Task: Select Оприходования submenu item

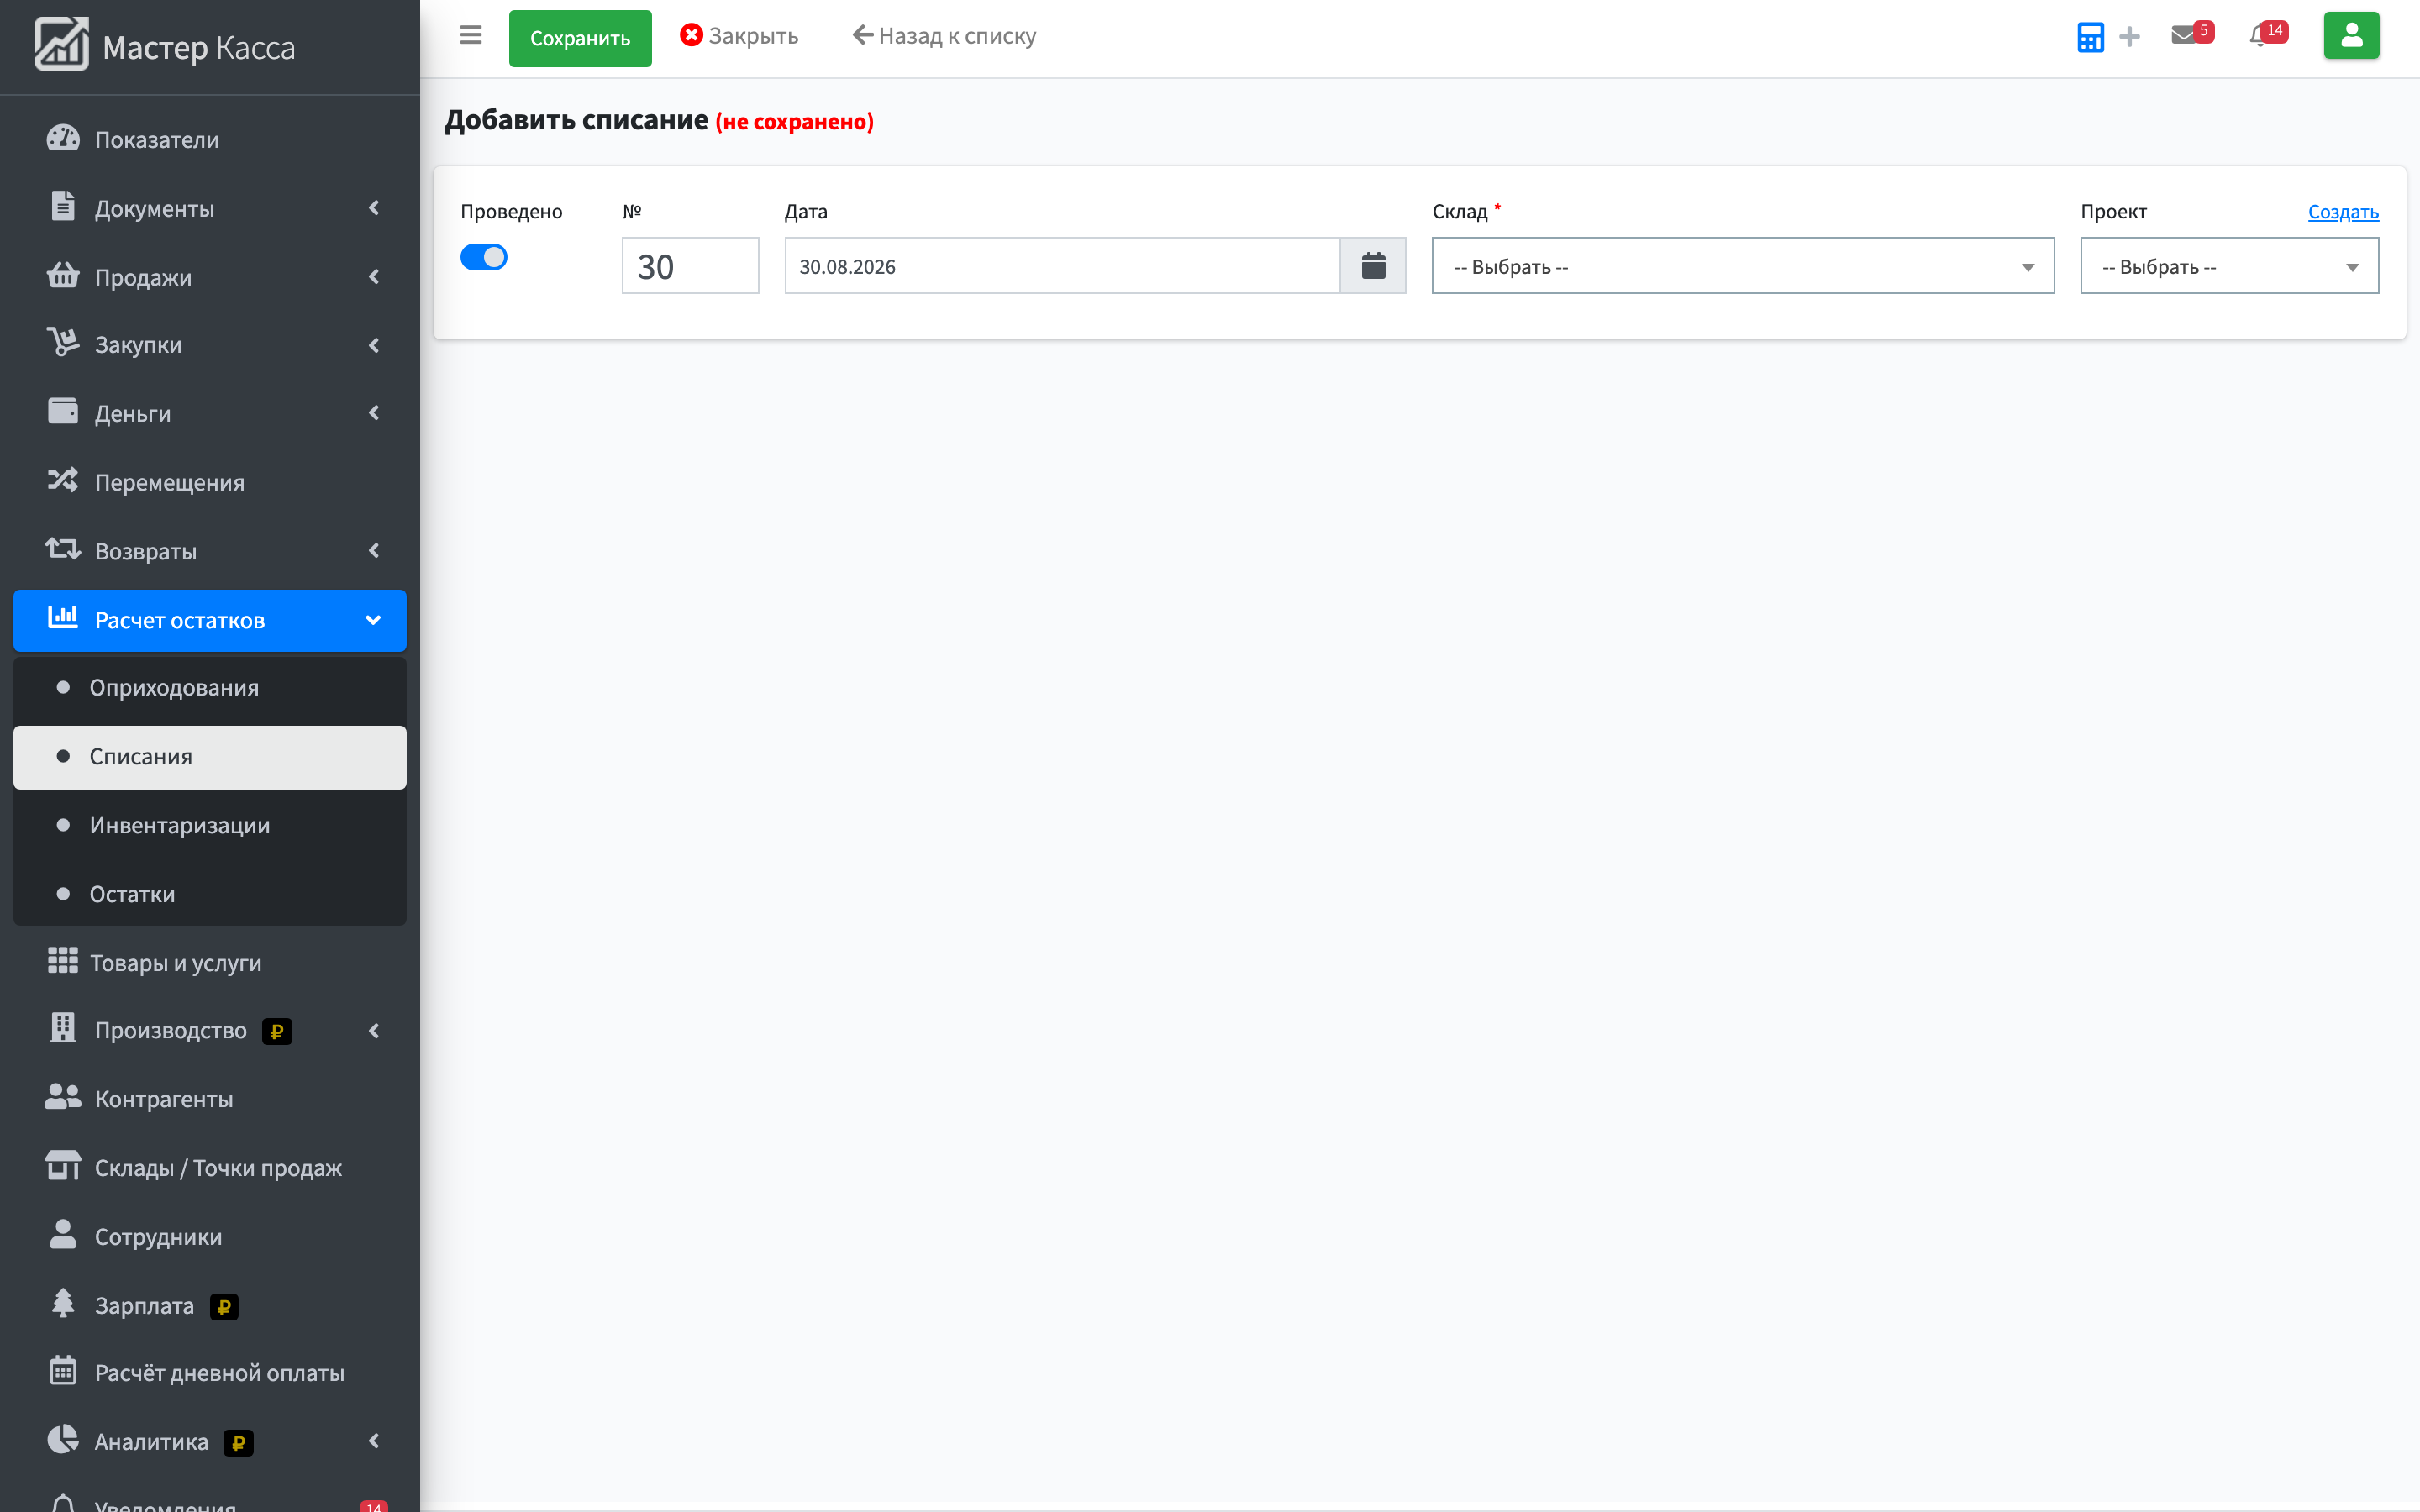Action: click(210, 688)
